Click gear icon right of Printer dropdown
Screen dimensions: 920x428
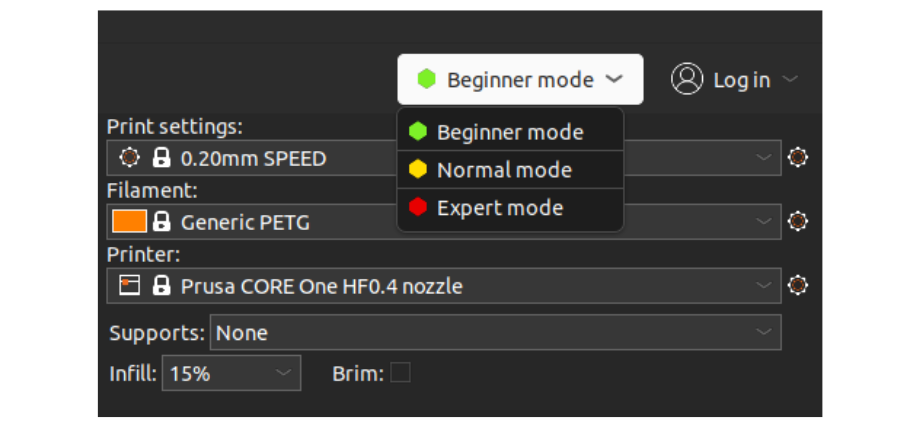(797, 285)
